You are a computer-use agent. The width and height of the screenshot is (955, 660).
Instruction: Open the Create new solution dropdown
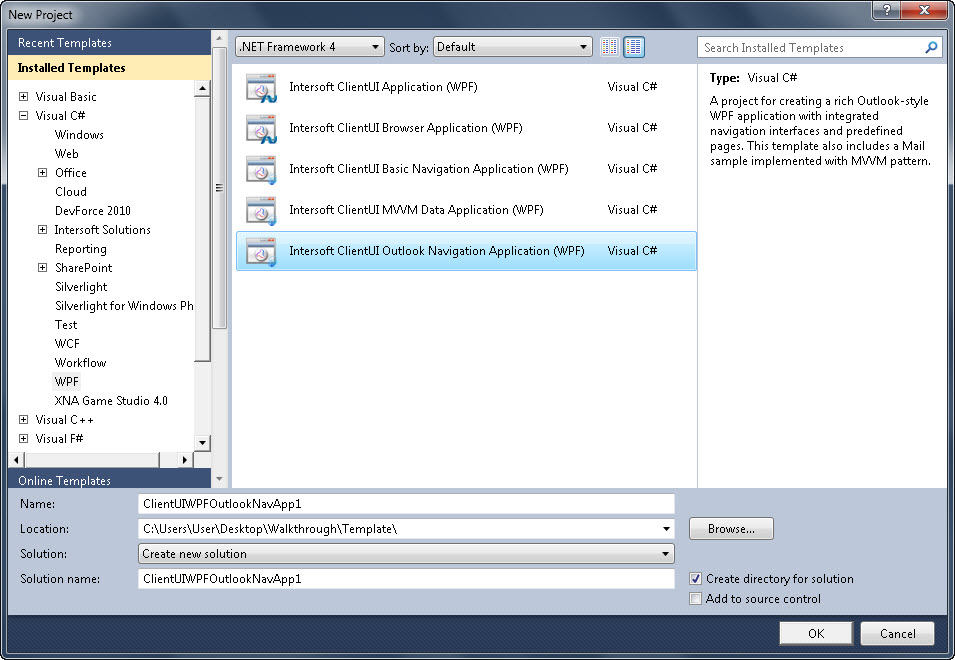pyautogui.click(x=406, y=553)
